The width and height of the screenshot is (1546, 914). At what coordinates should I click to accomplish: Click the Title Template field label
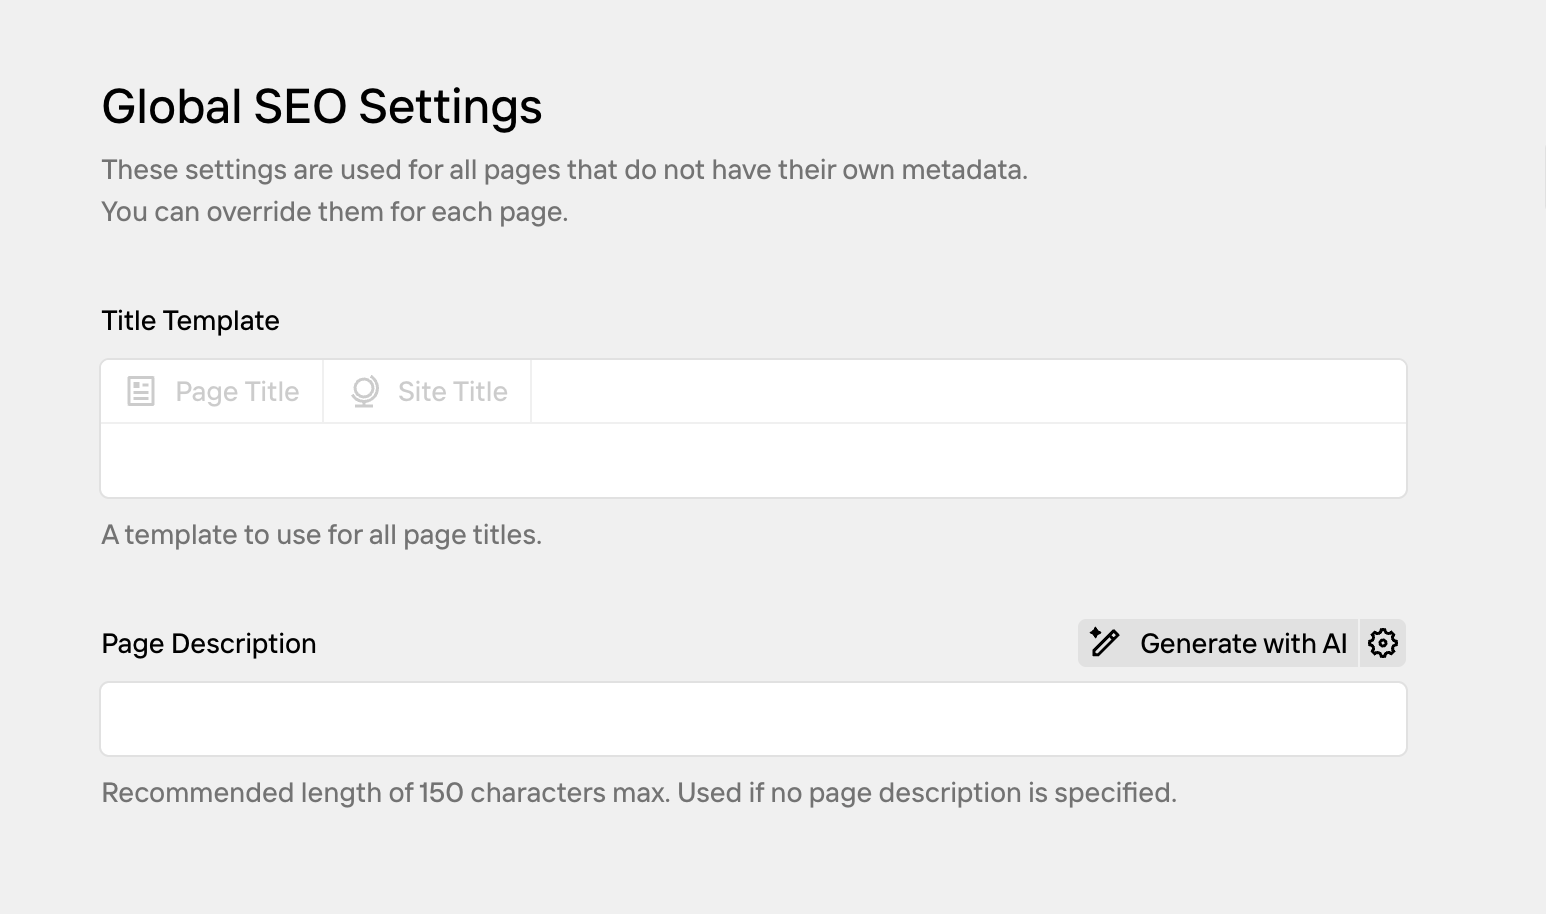[x=190, y=321]
